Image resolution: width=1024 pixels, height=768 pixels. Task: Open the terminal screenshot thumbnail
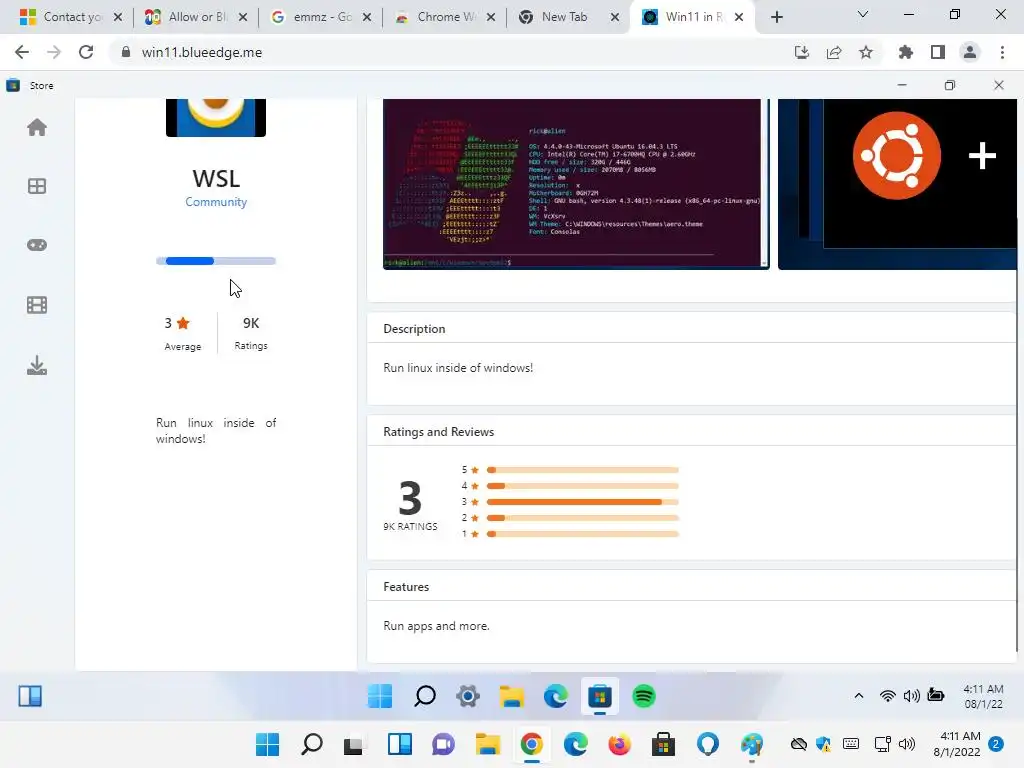point(576,184)
